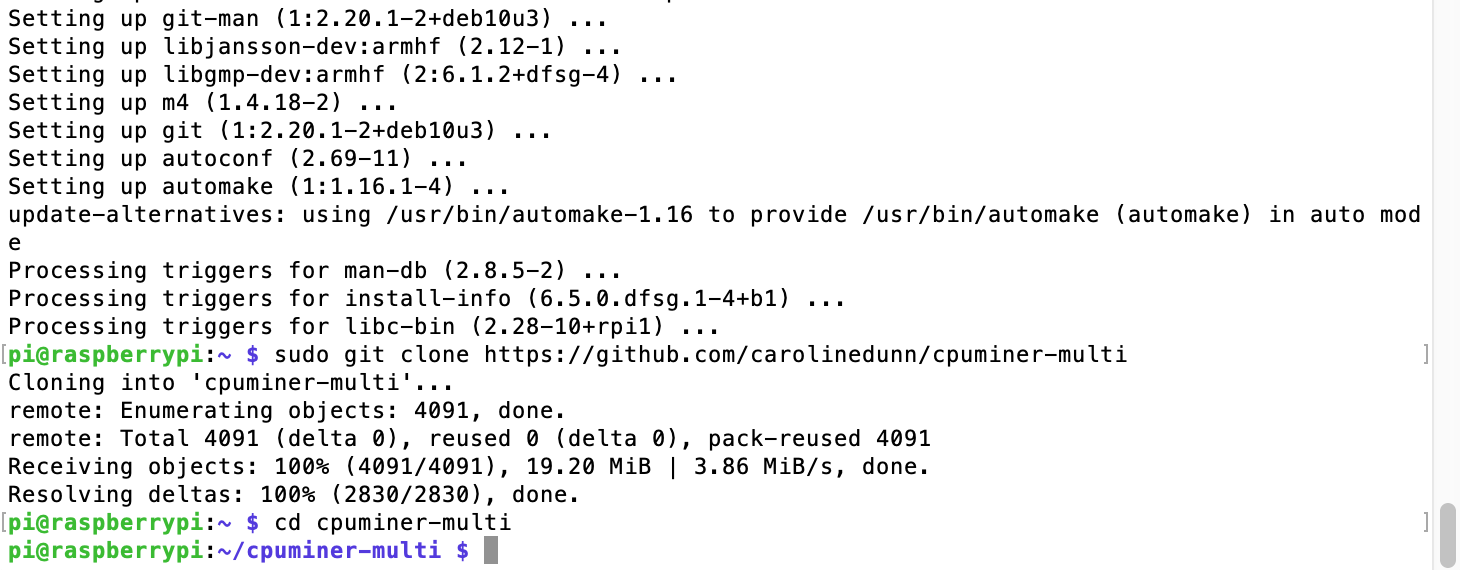
Task: Click the terminal scrollbar thumb
Action: (x=1447, y=535)
